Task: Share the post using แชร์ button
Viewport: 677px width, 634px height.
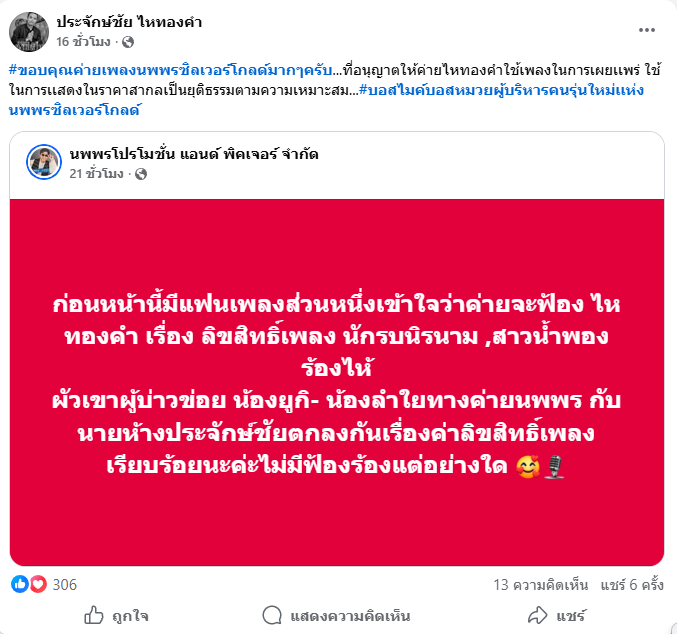Action: point(557,615)
